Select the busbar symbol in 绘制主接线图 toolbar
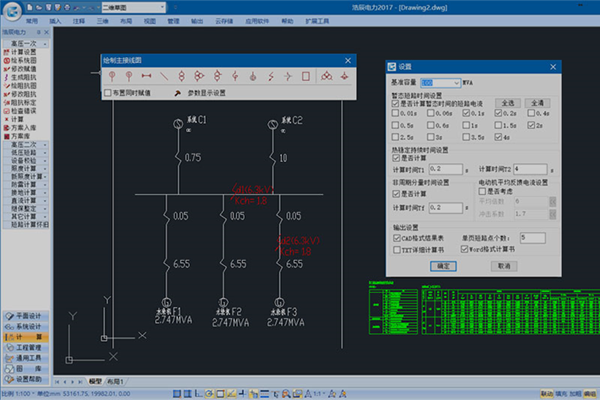The width and height of the screenshot is (600, 400). [146, 76]
